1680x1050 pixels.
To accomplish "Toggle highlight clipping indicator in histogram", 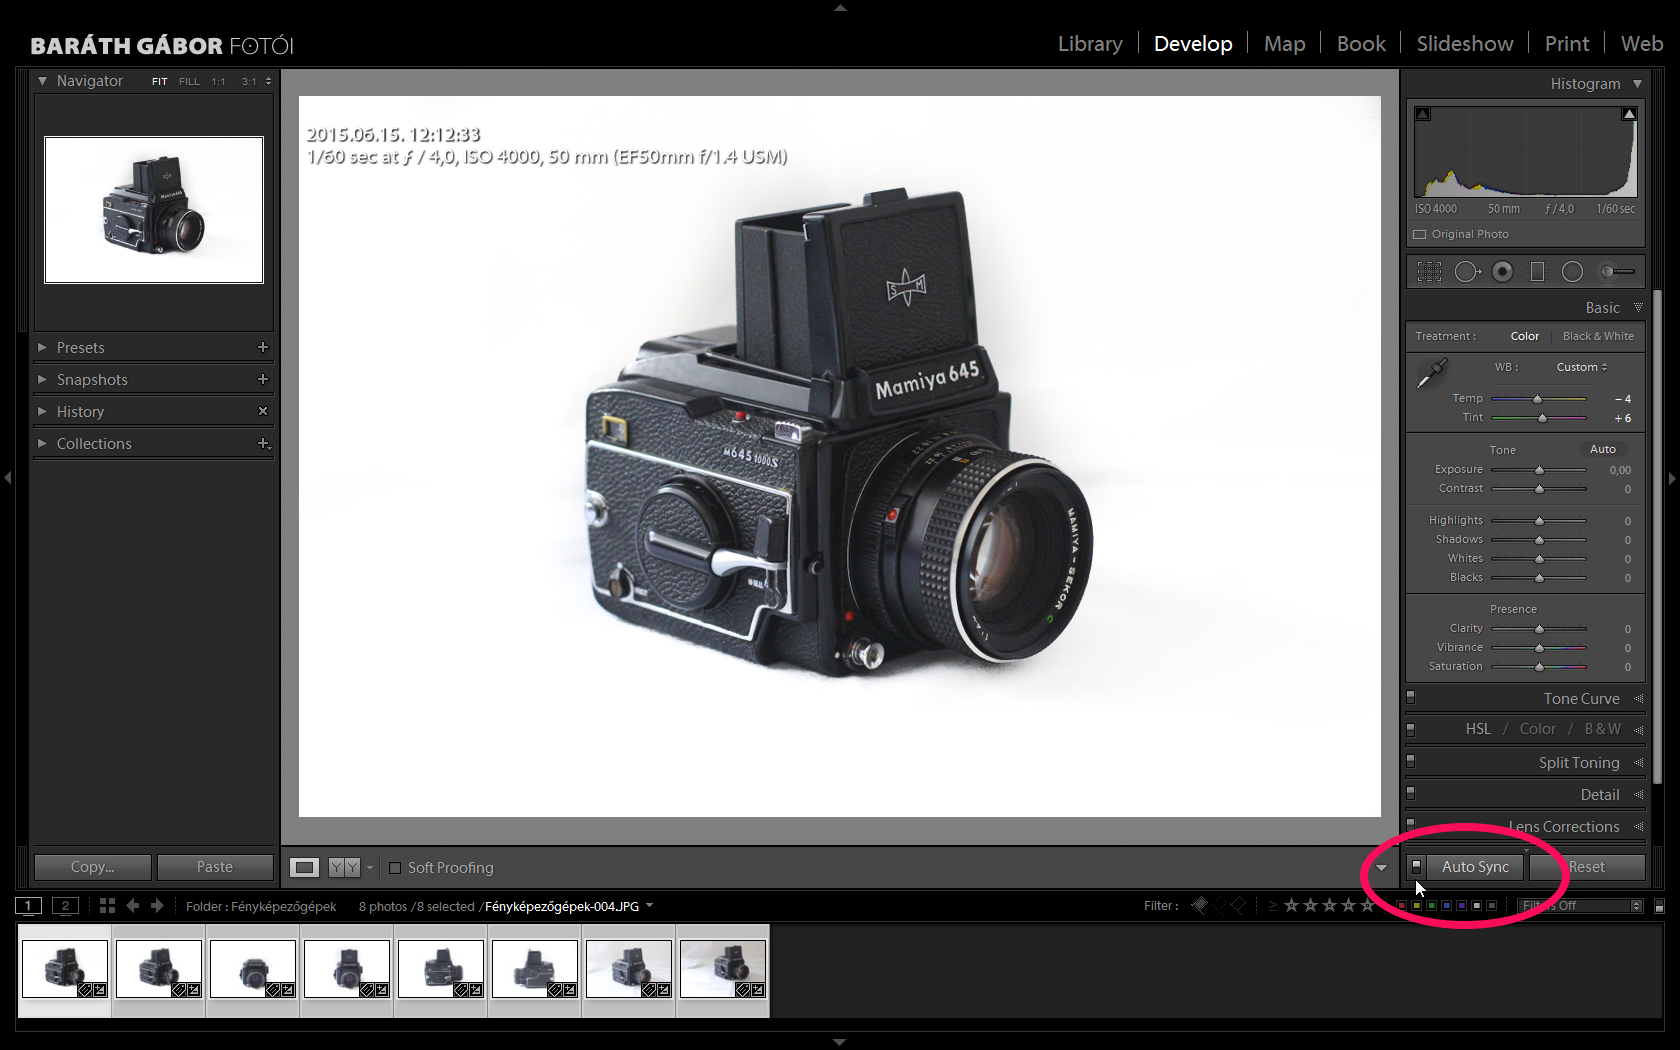I will 1629,114.
